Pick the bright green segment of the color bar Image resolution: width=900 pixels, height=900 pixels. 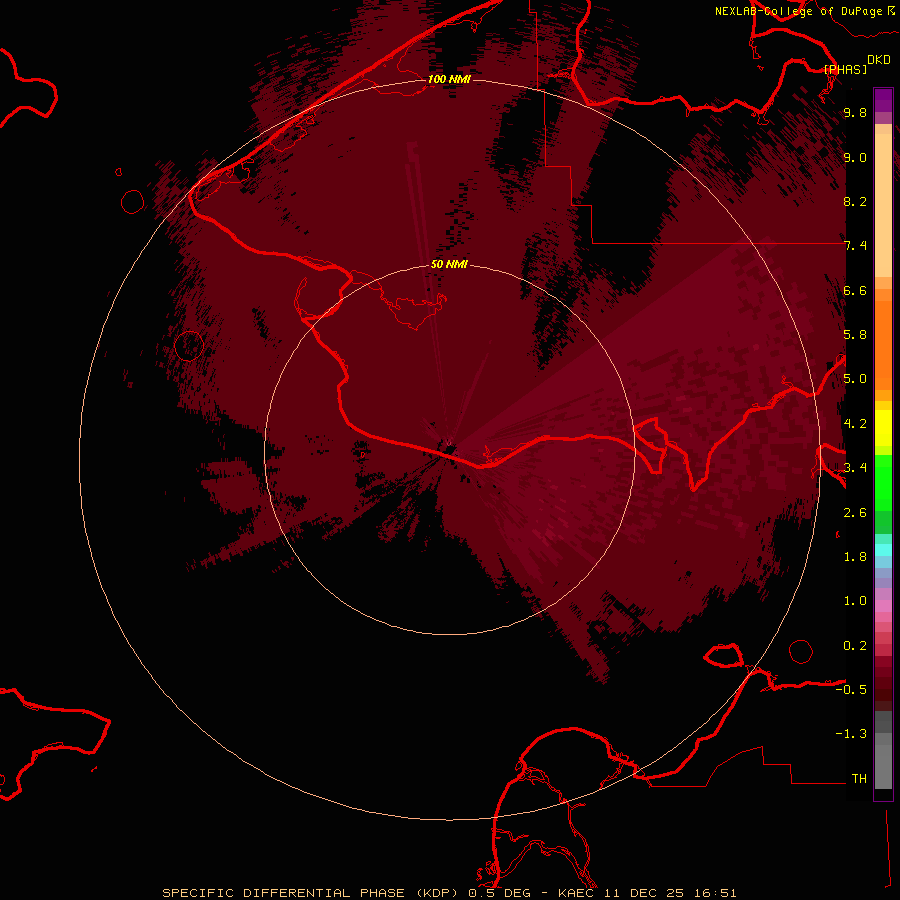coord(883,483)
